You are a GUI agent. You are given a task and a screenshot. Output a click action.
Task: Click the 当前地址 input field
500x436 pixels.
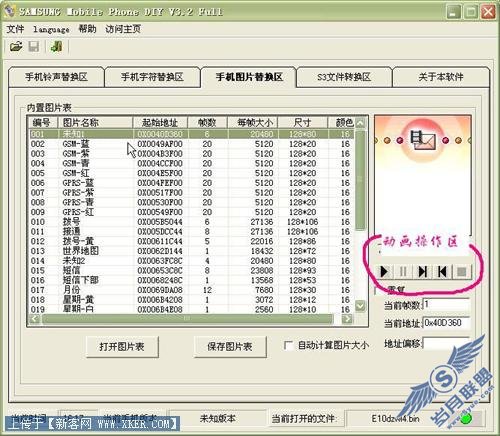point(446,323)
